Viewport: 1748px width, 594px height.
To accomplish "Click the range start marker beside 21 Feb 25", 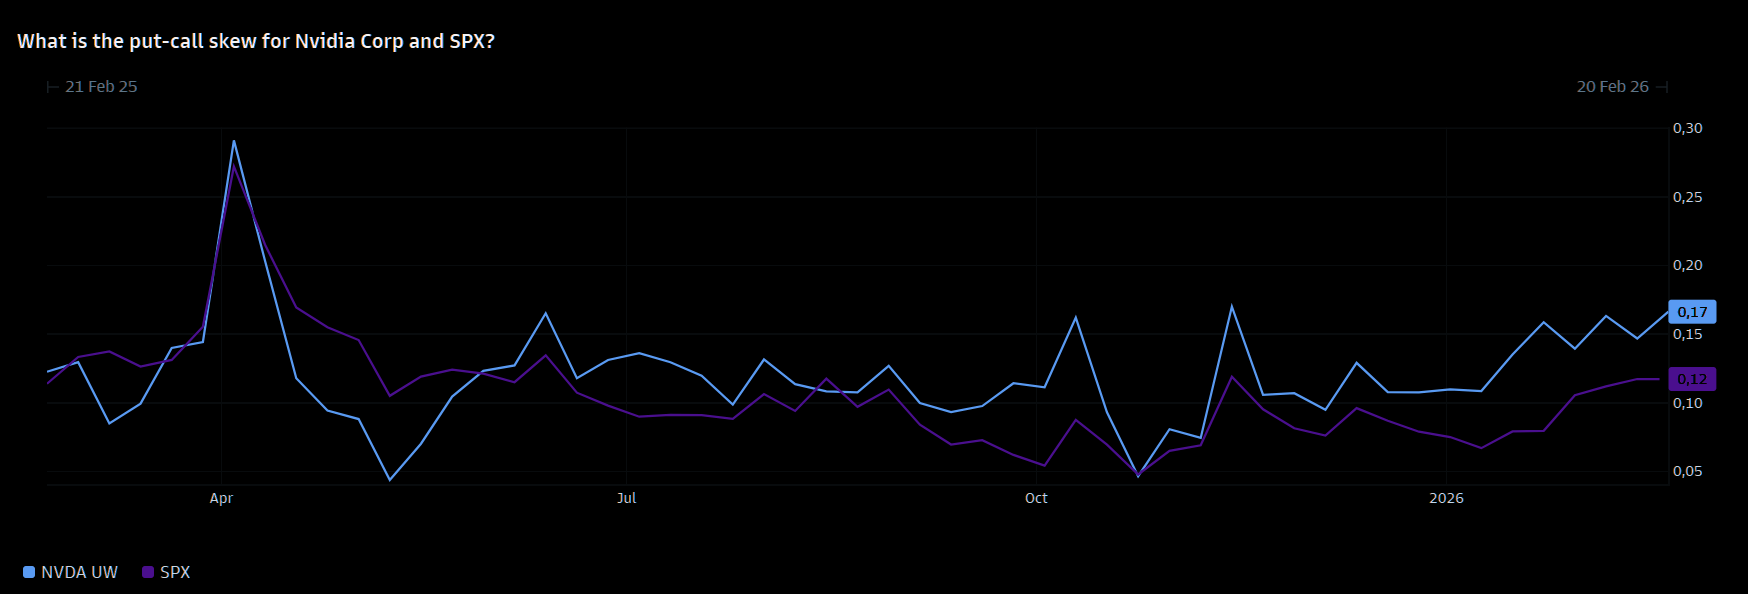I will (x=52, y=87).
